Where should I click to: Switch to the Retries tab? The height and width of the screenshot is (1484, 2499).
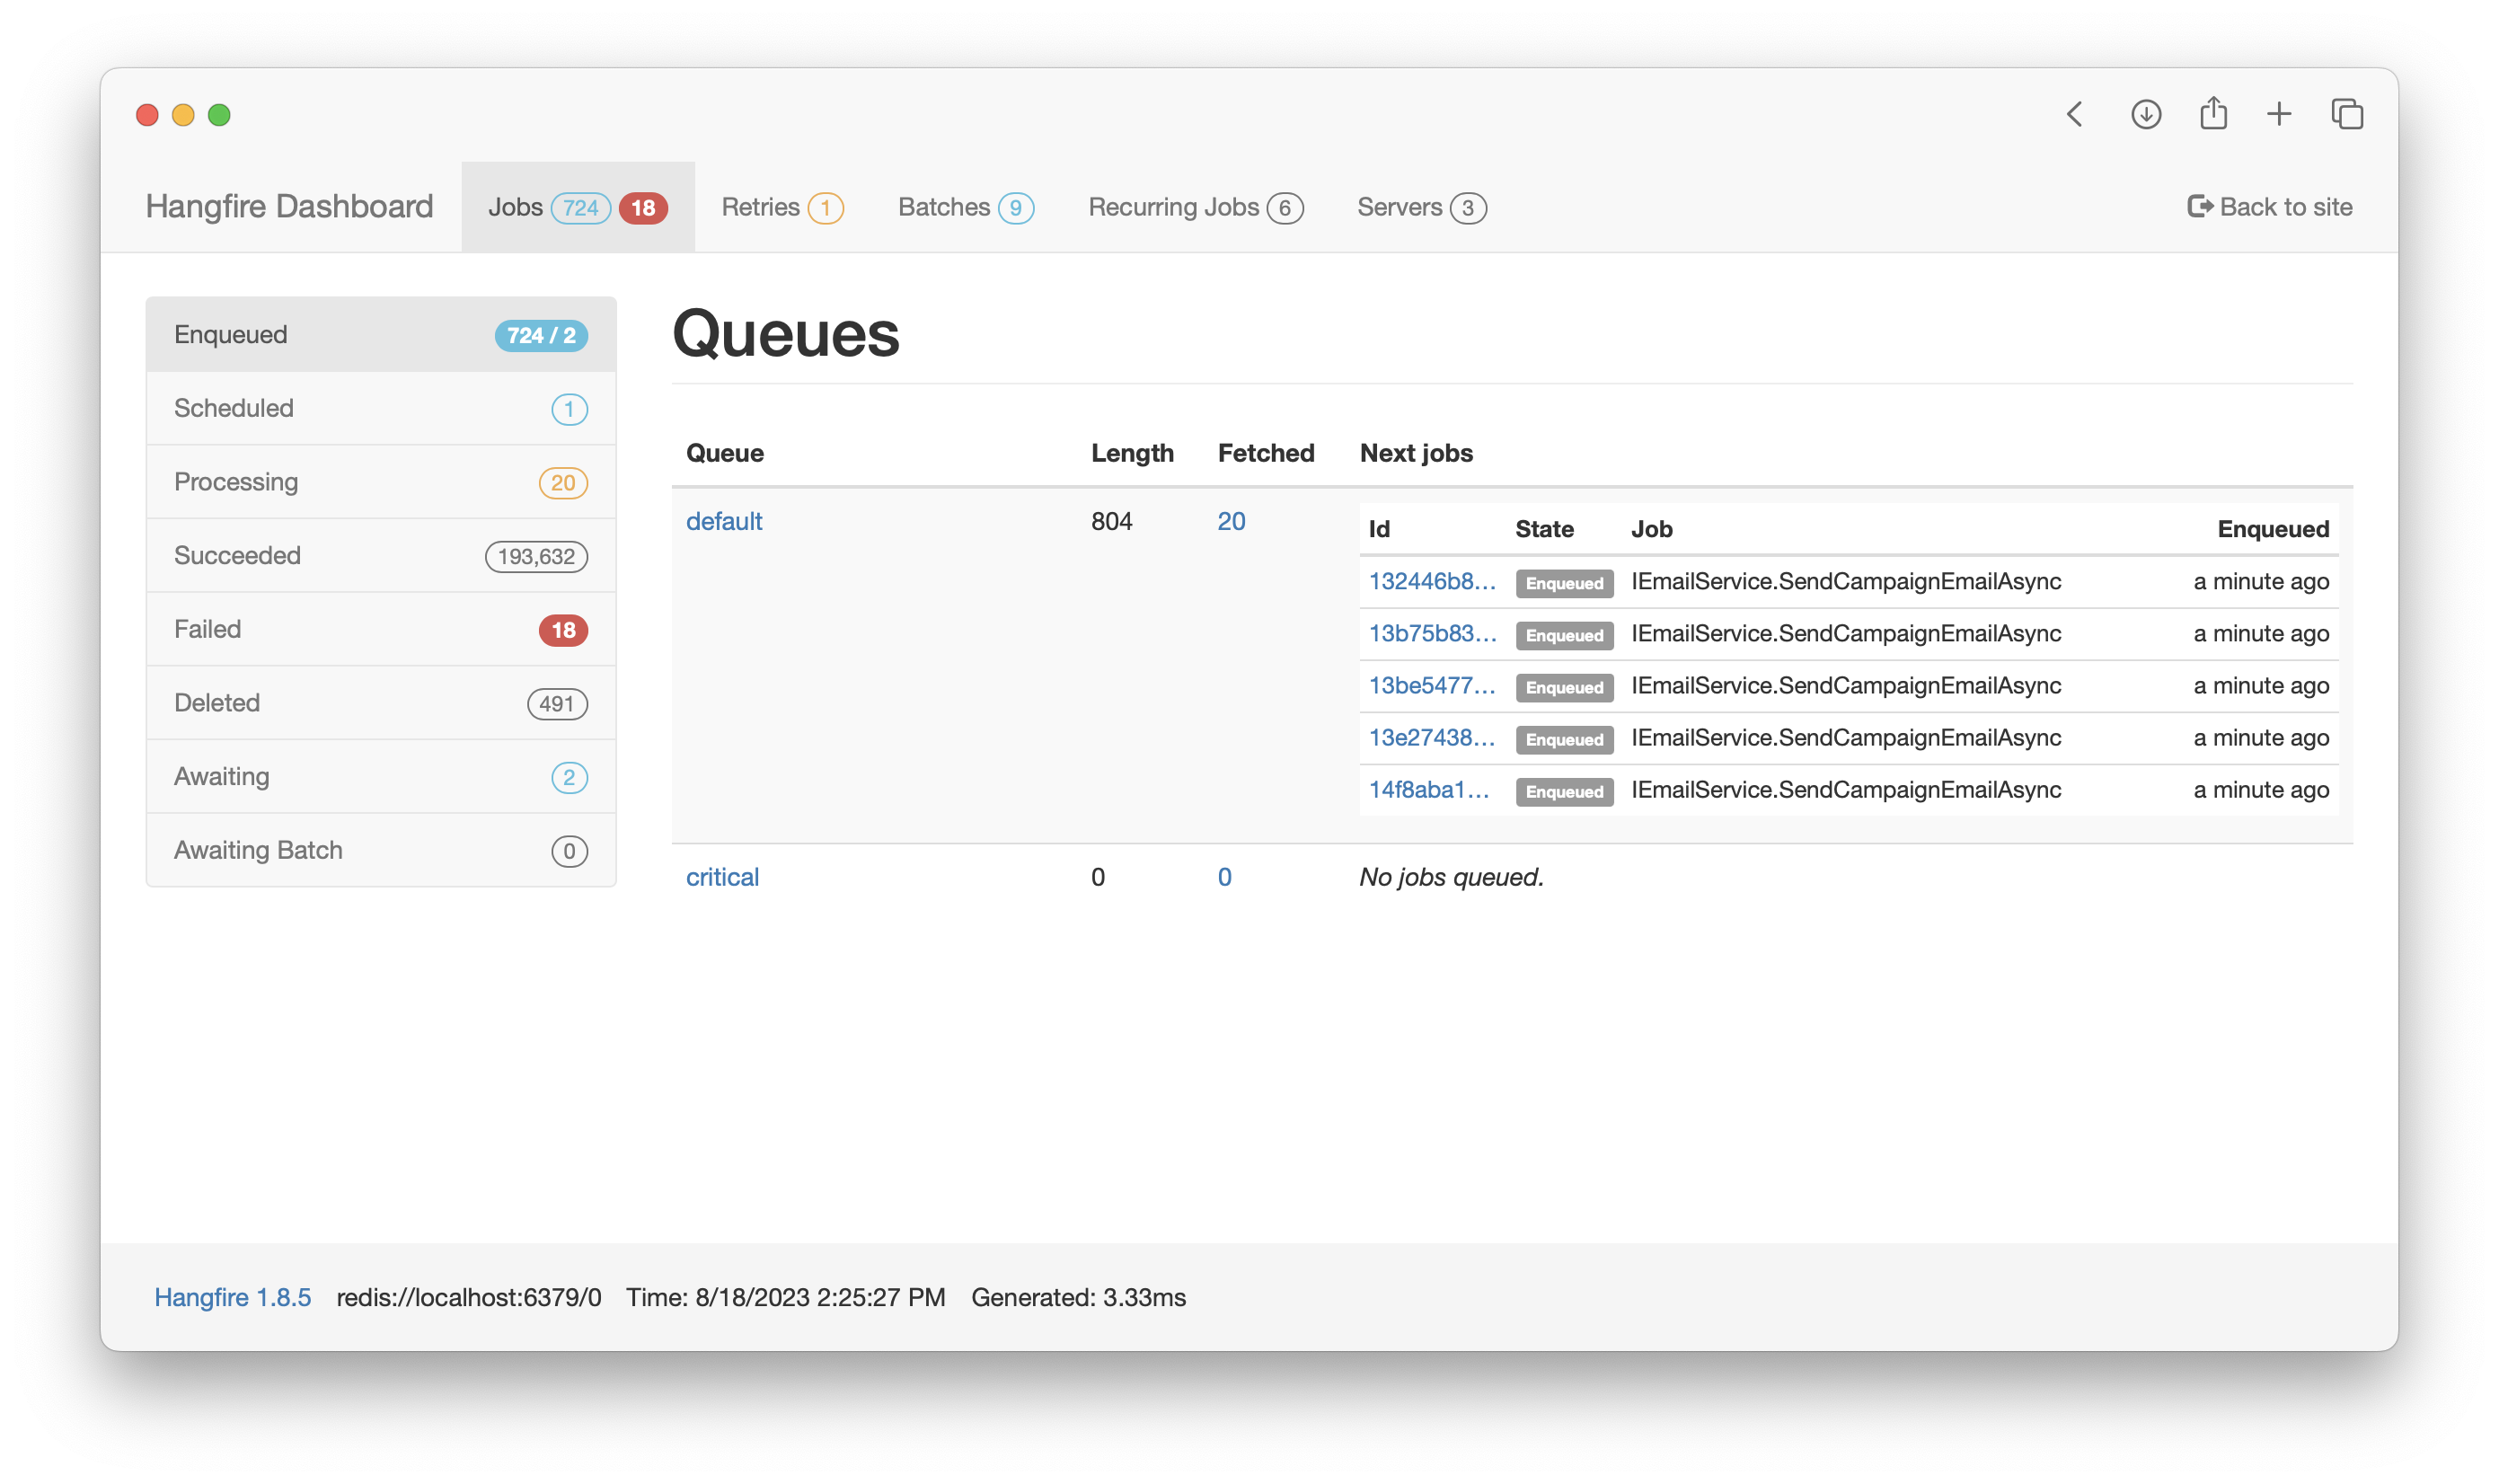(x=782, y=207)
